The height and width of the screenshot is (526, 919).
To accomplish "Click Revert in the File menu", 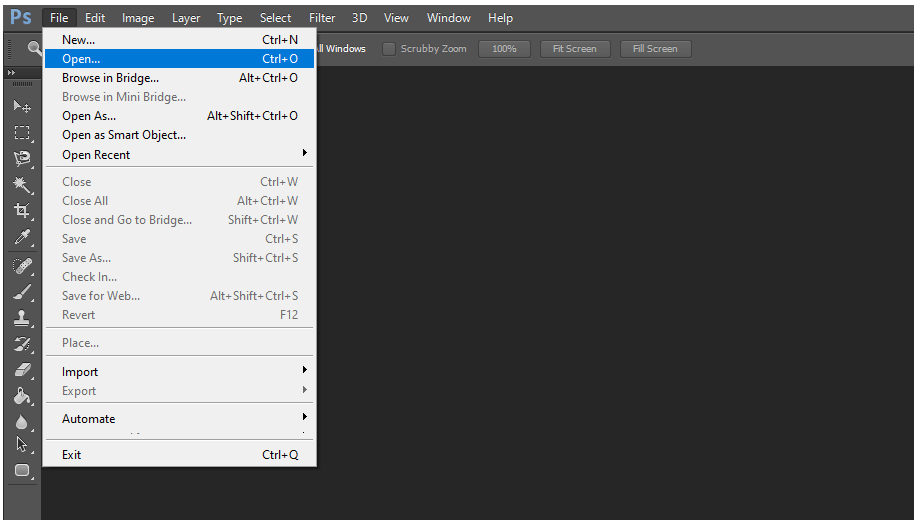I will [179, 315].
